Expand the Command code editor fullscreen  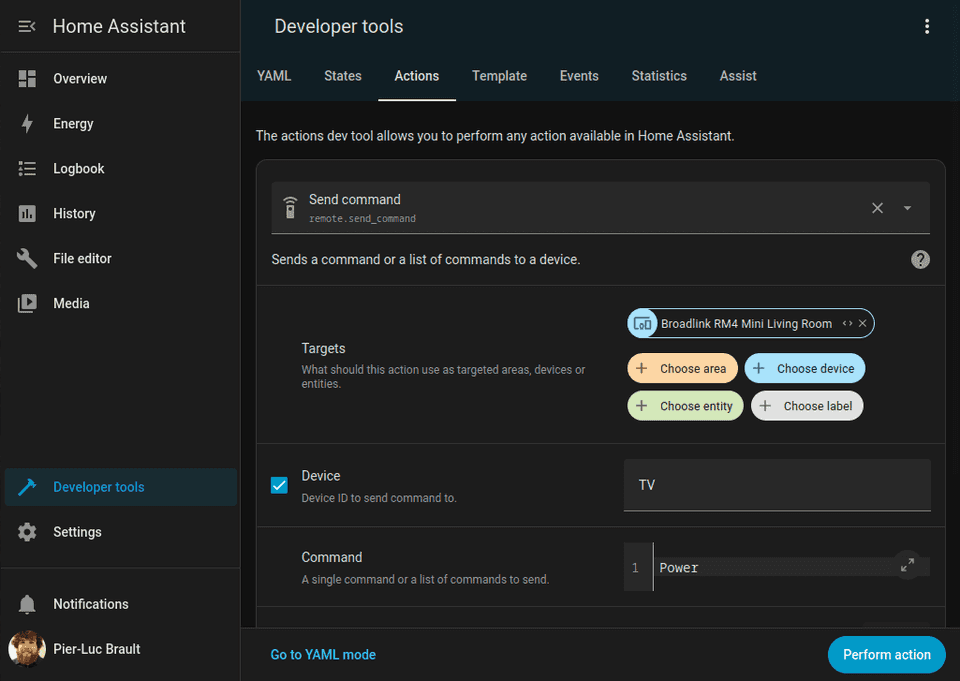[908, 565]
